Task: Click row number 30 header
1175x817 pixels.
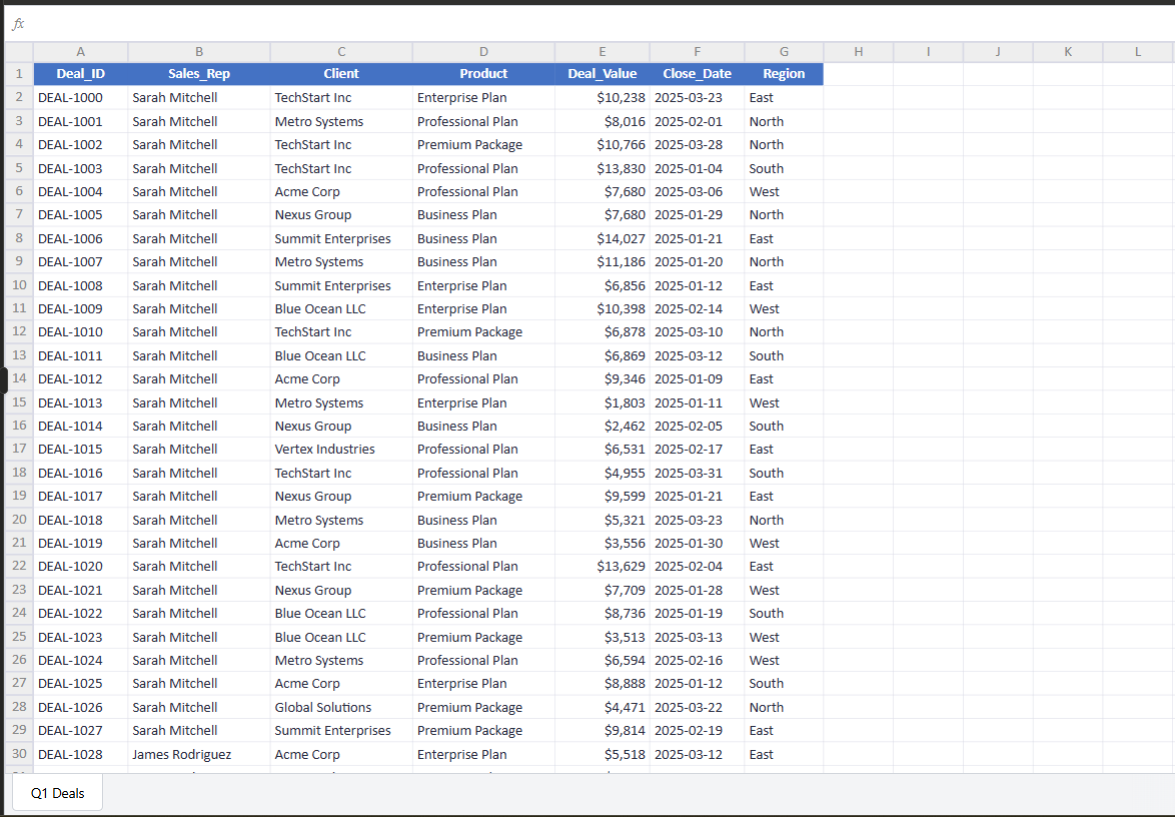Action: (18, 754)
